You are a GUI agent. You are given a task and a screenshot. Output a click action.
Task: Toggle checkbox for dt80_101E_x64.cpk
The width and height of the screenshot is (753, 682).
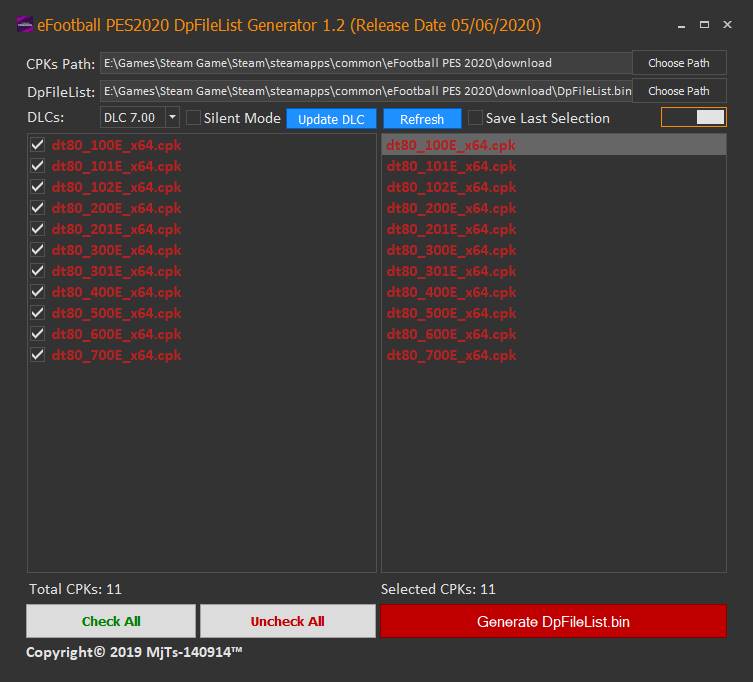(37, 166)
